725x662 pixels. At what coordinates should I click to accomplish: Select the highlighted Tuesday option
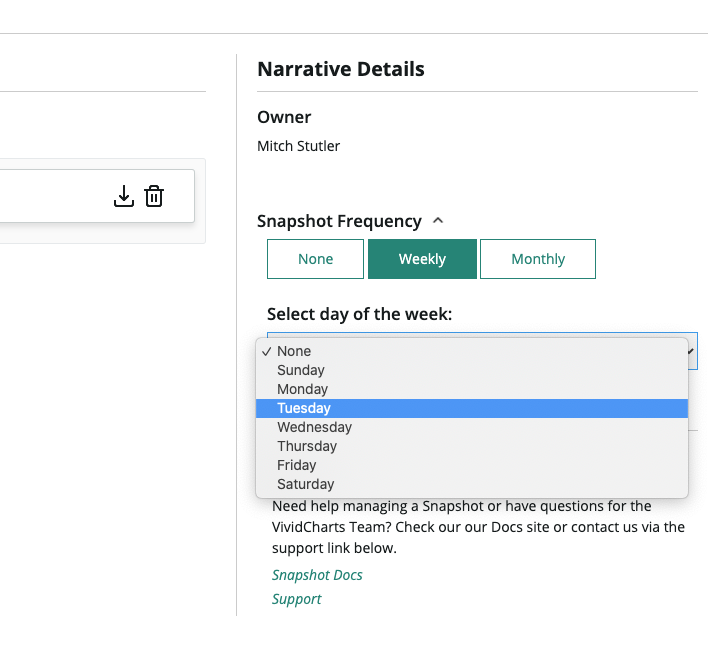pyautogui.click(x=472, y=408)
